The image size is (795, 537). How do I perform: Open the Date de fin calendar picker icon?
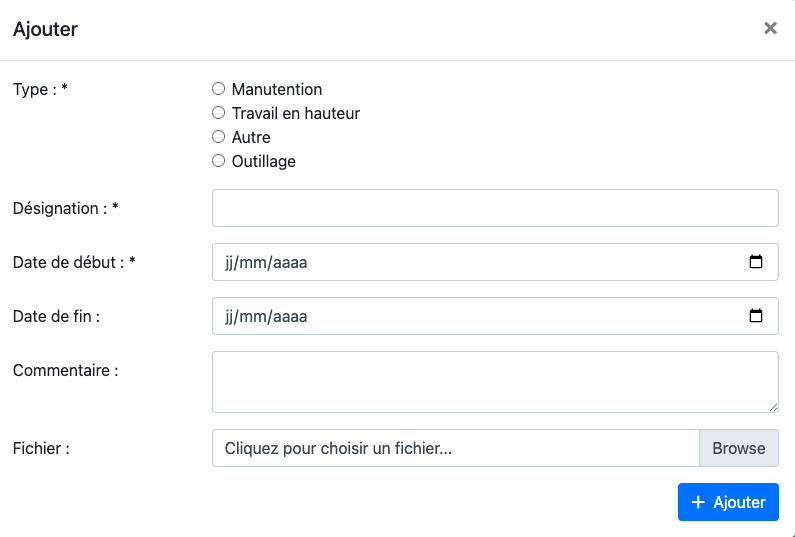pos(756,316)
